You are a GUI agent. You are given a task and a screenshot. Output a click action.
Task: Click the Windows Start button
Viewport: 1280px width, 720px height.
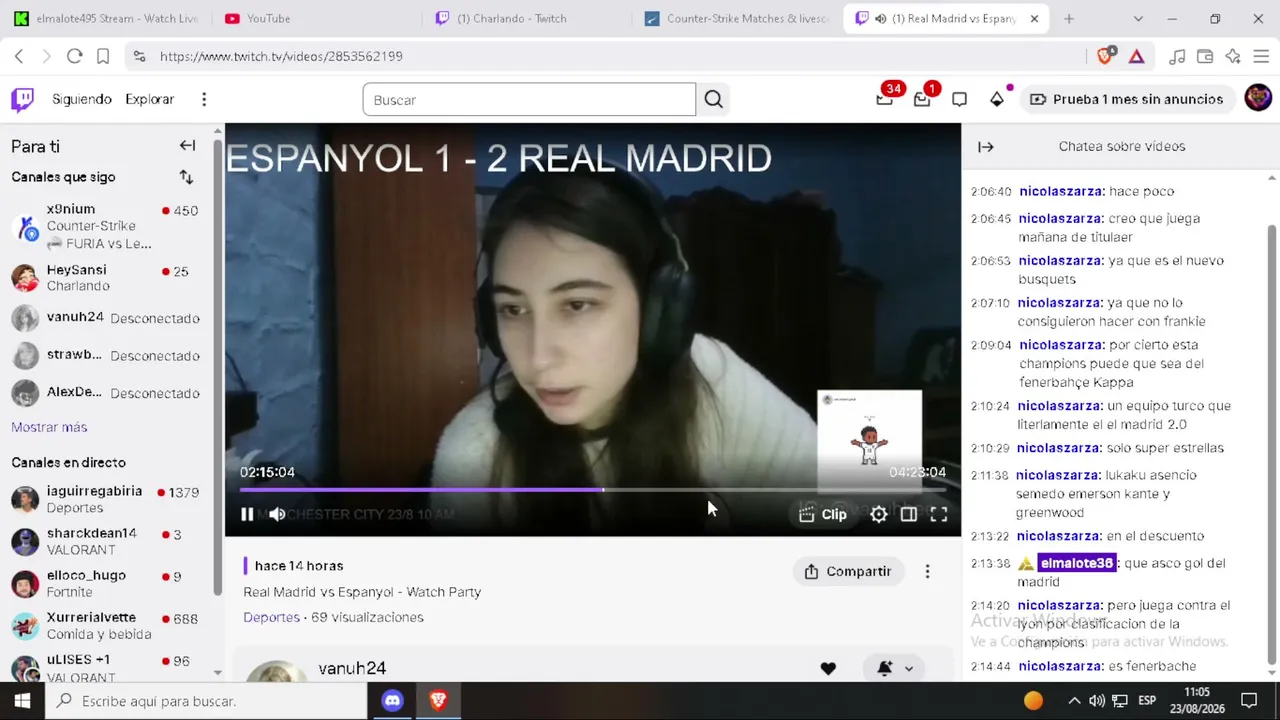(22, 701)
